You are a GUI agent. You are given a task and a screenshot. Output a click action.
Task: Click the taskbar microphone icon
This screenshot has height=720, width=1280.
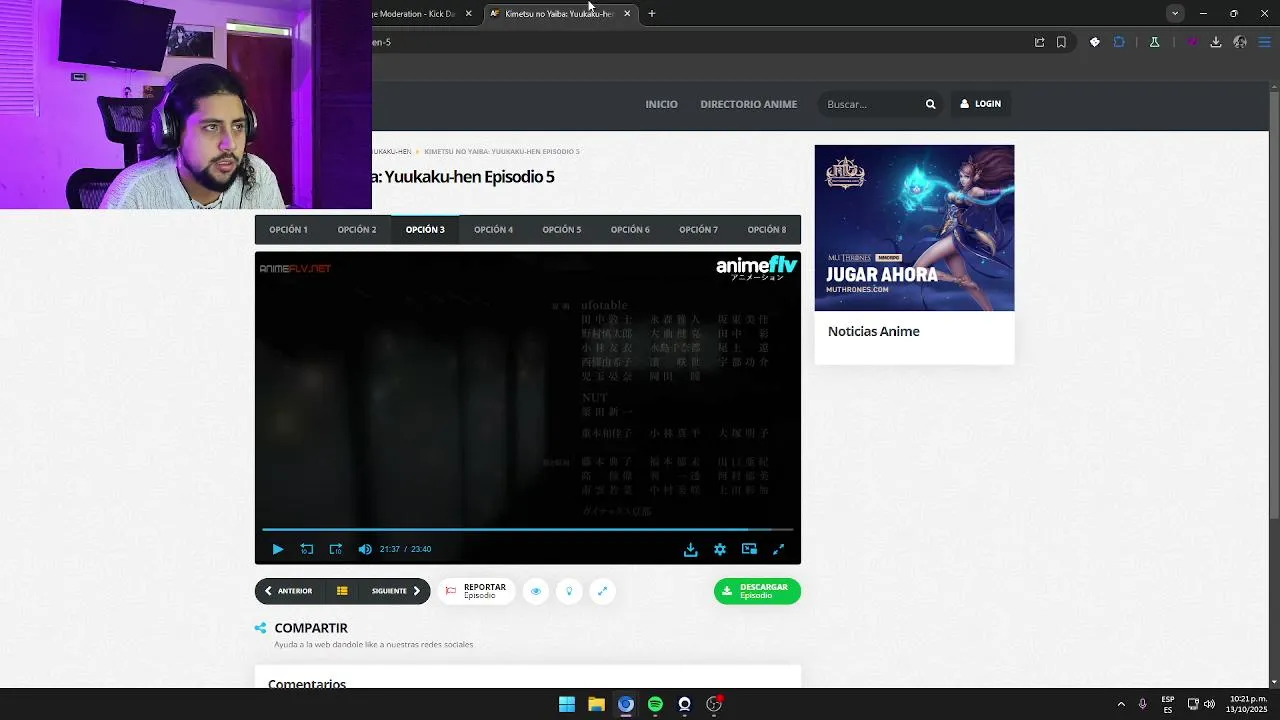tap(1142, 704)
